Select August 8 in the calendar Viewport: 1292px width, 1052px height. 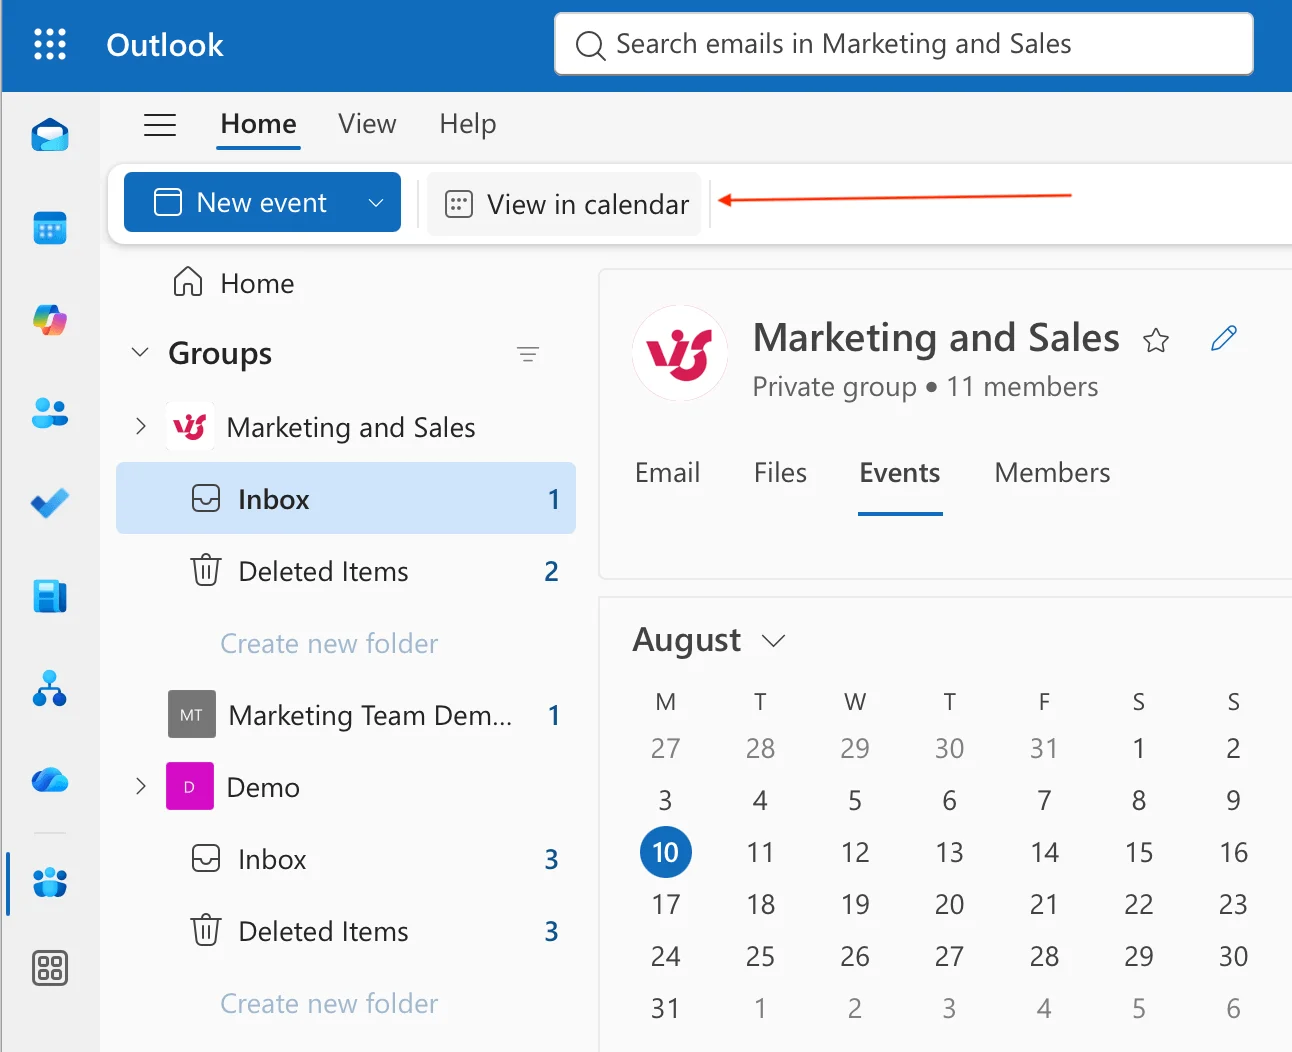pos(1139,800)
